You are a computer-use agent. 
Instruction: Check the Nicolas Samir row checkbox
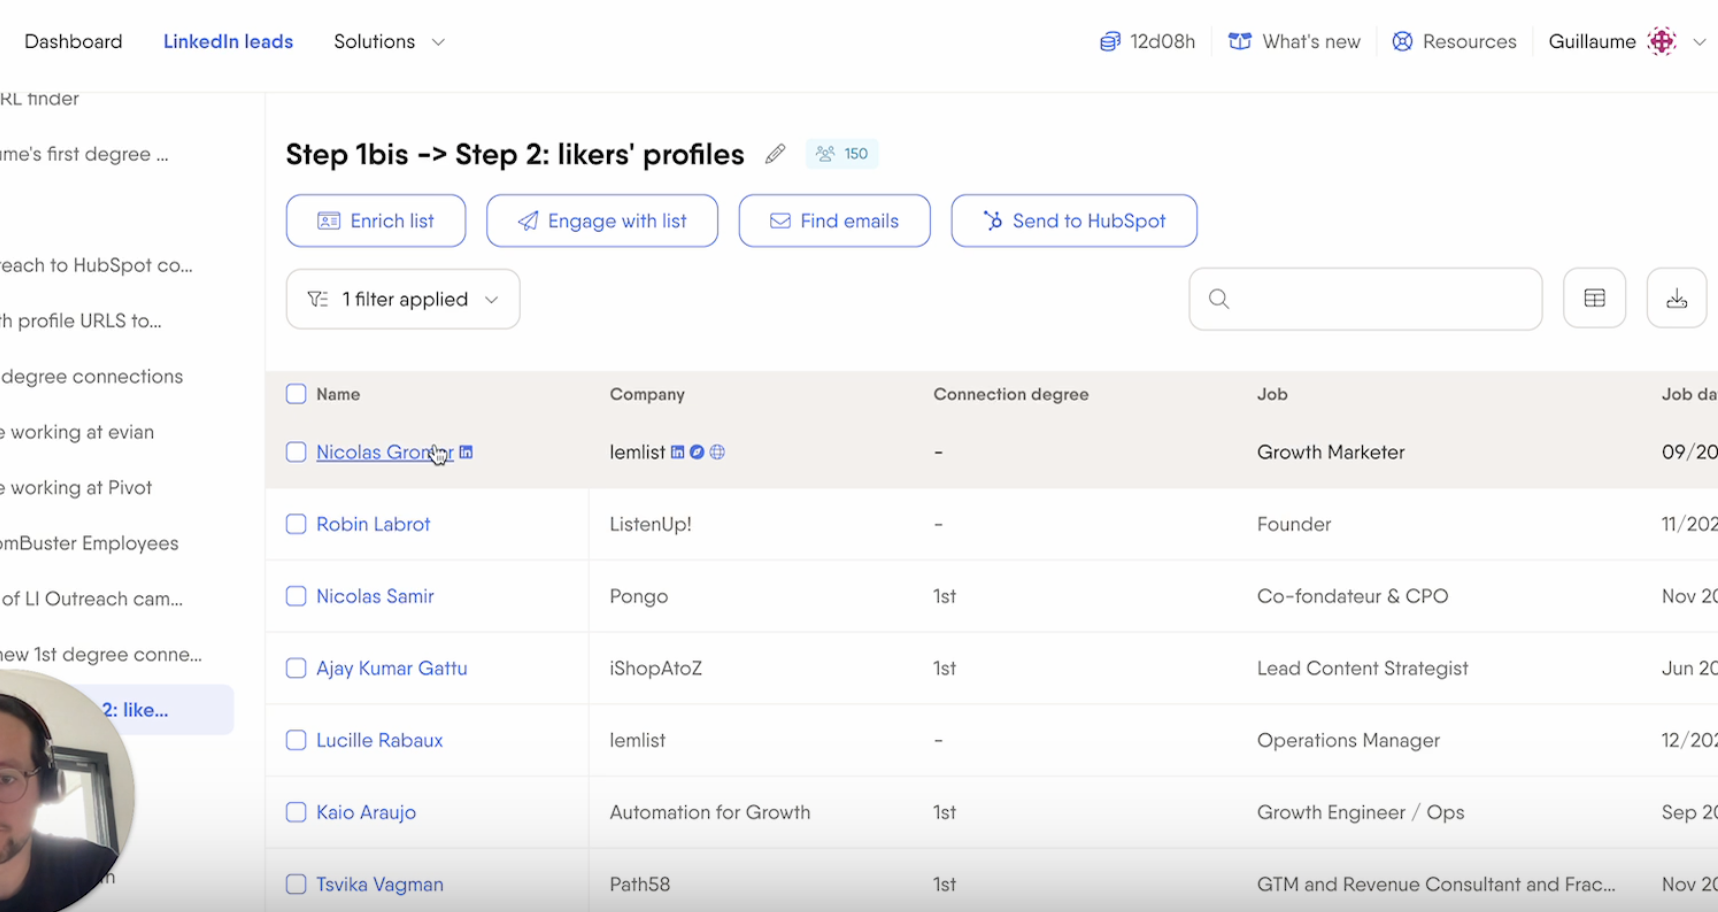click(x=296, y=596)
